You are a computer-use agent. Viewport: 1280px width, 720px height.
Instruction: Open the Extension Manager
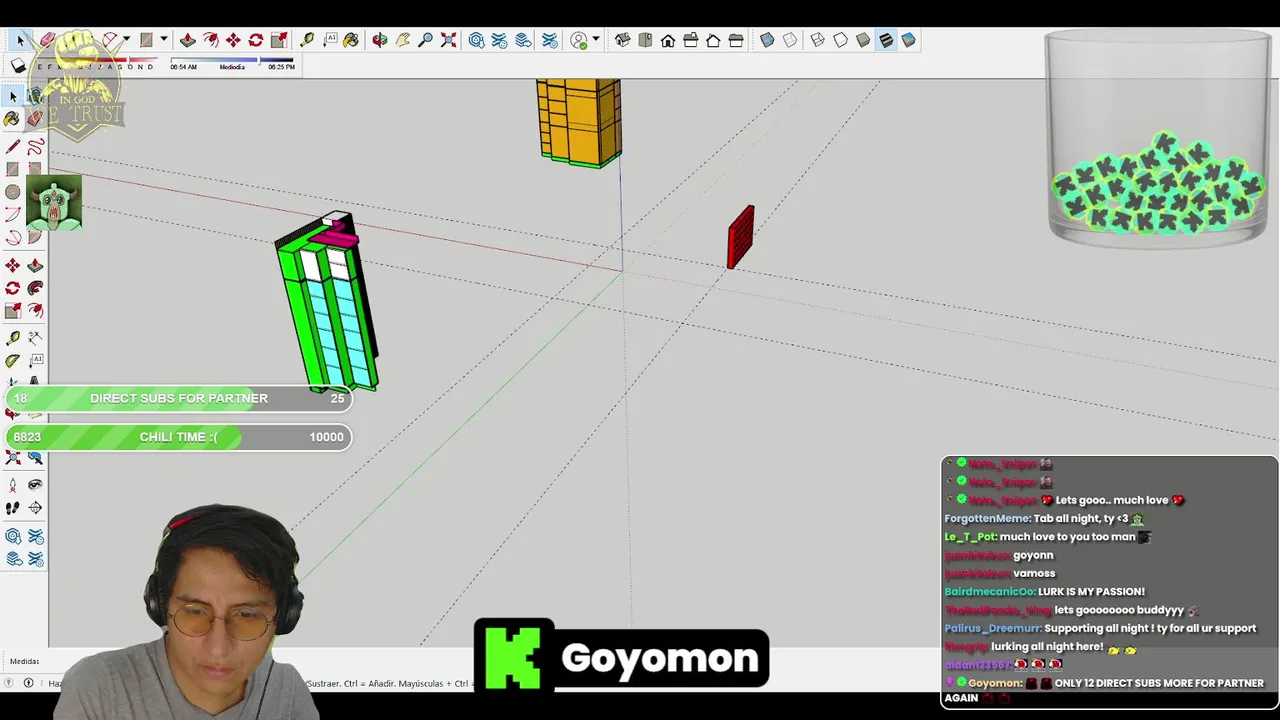550,40
